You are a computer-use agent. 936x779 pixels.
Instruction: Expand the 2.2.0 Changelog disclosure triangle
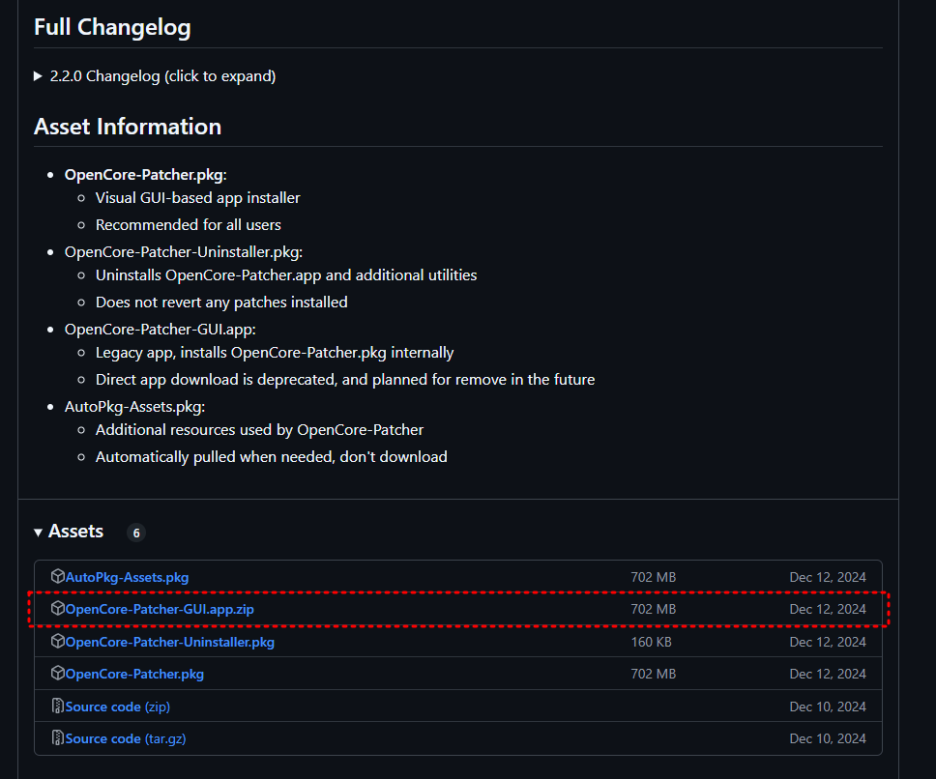click(38, 76)
